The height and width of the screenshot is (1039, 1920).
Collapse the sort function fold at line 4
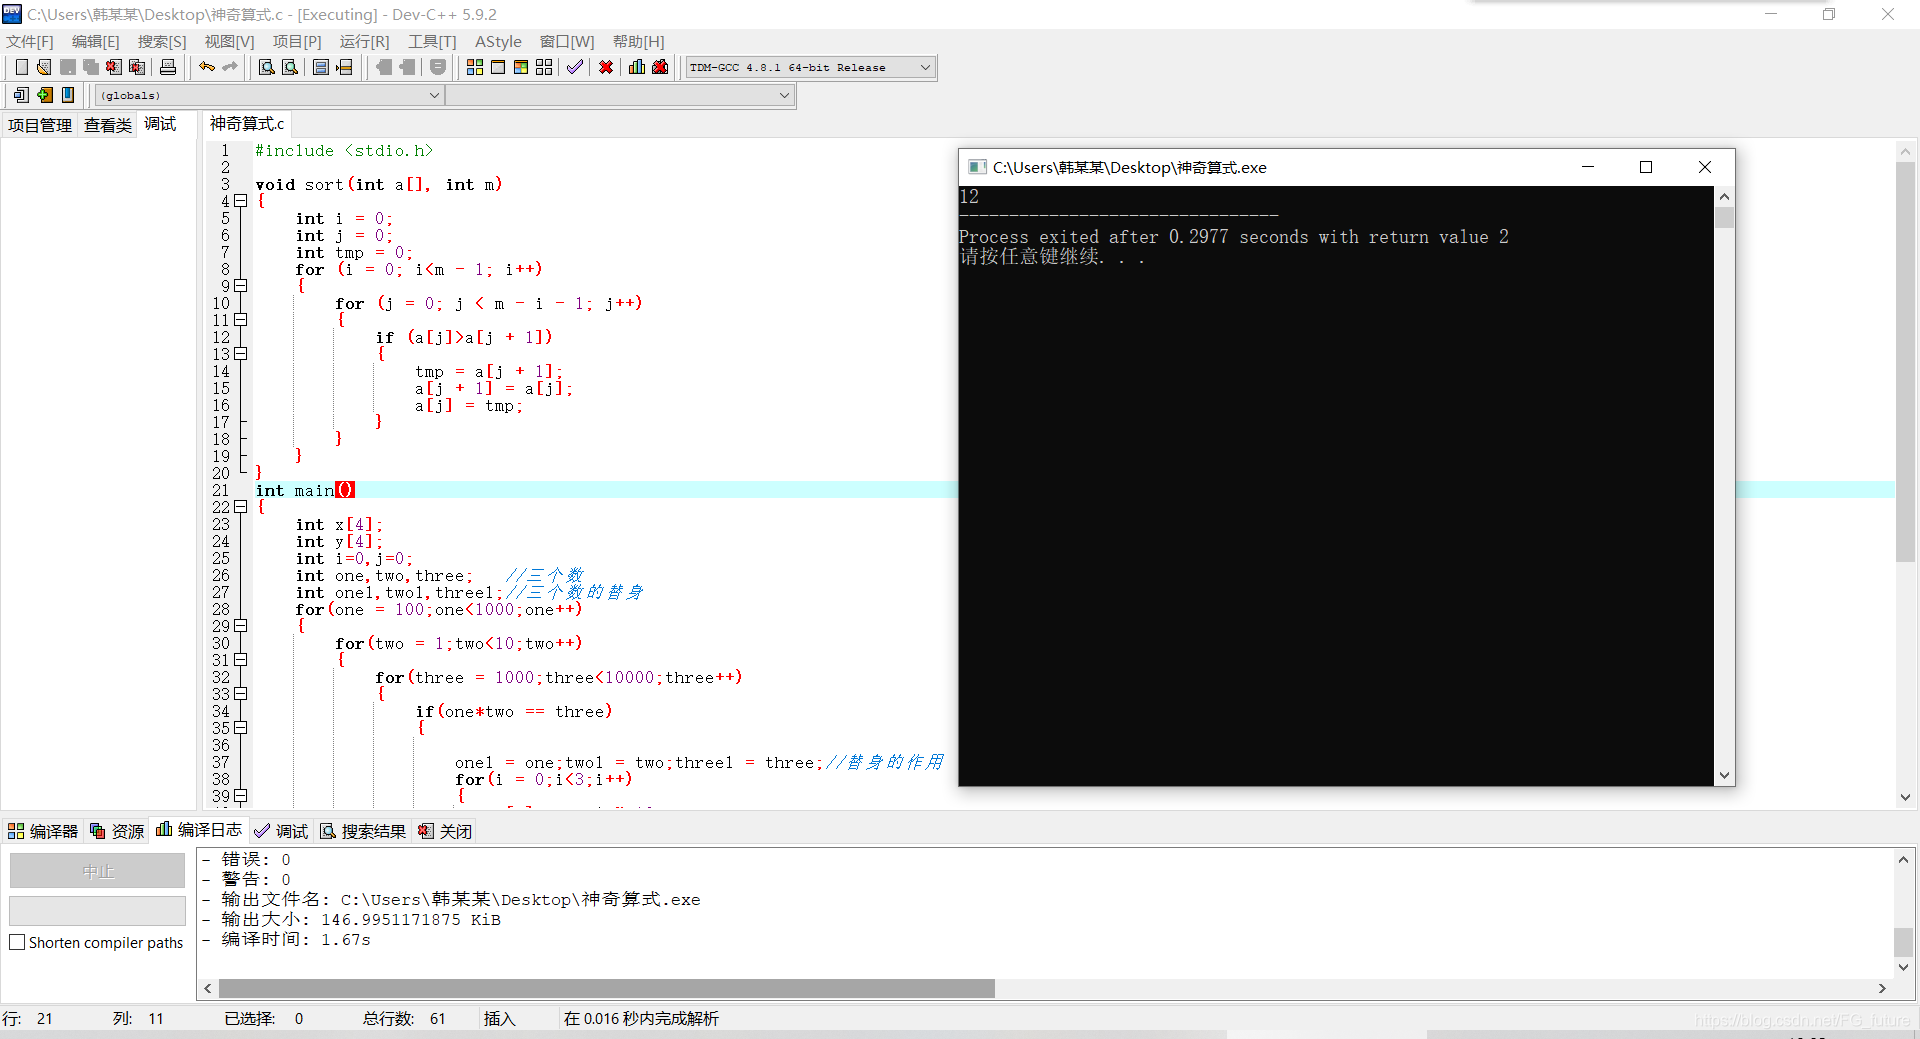coord(241,201)
